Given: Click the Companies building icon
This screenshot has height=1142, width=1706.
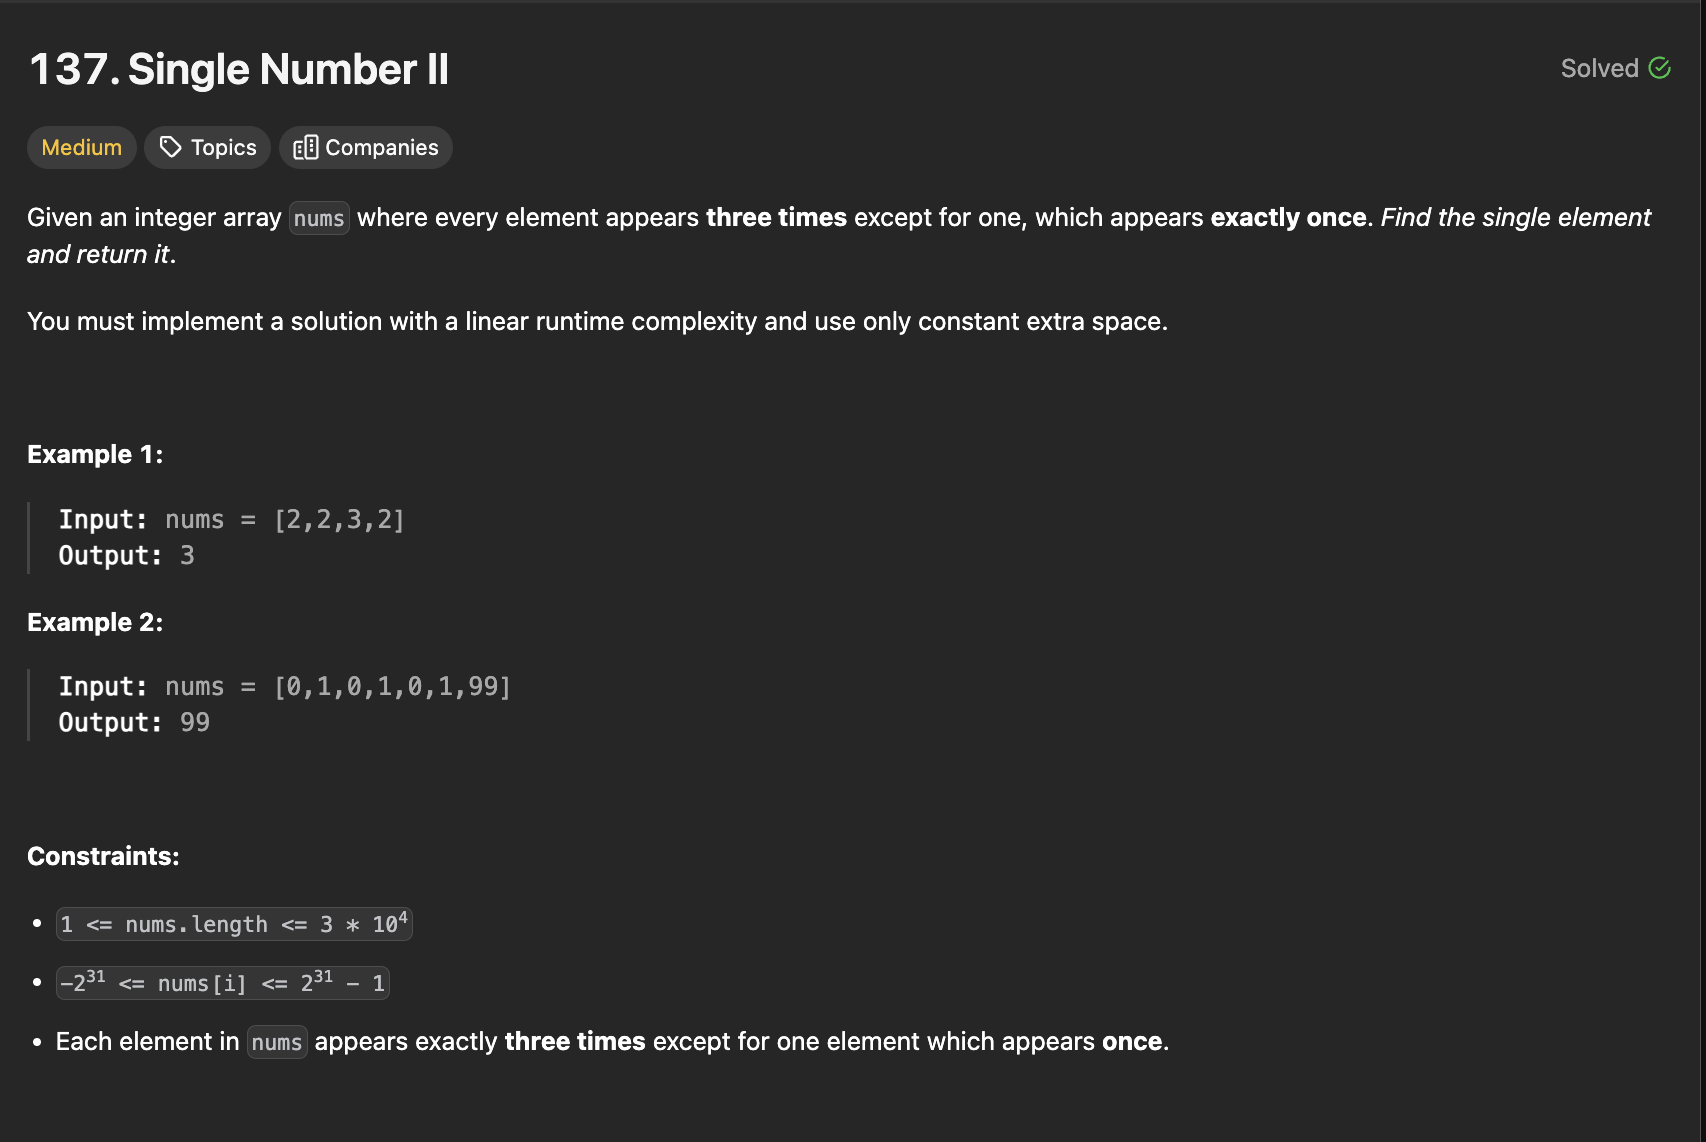Looking at the screenshot, I should pos(306,147).
